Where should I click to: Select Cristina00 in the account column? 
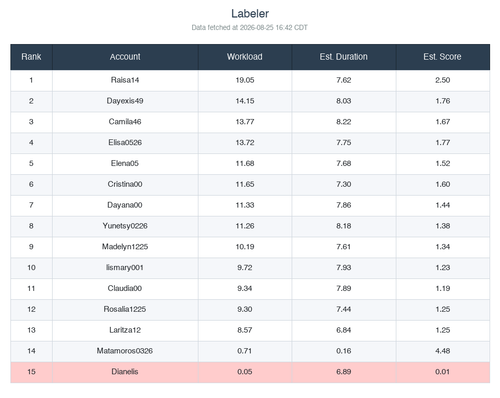click(125, 184)
